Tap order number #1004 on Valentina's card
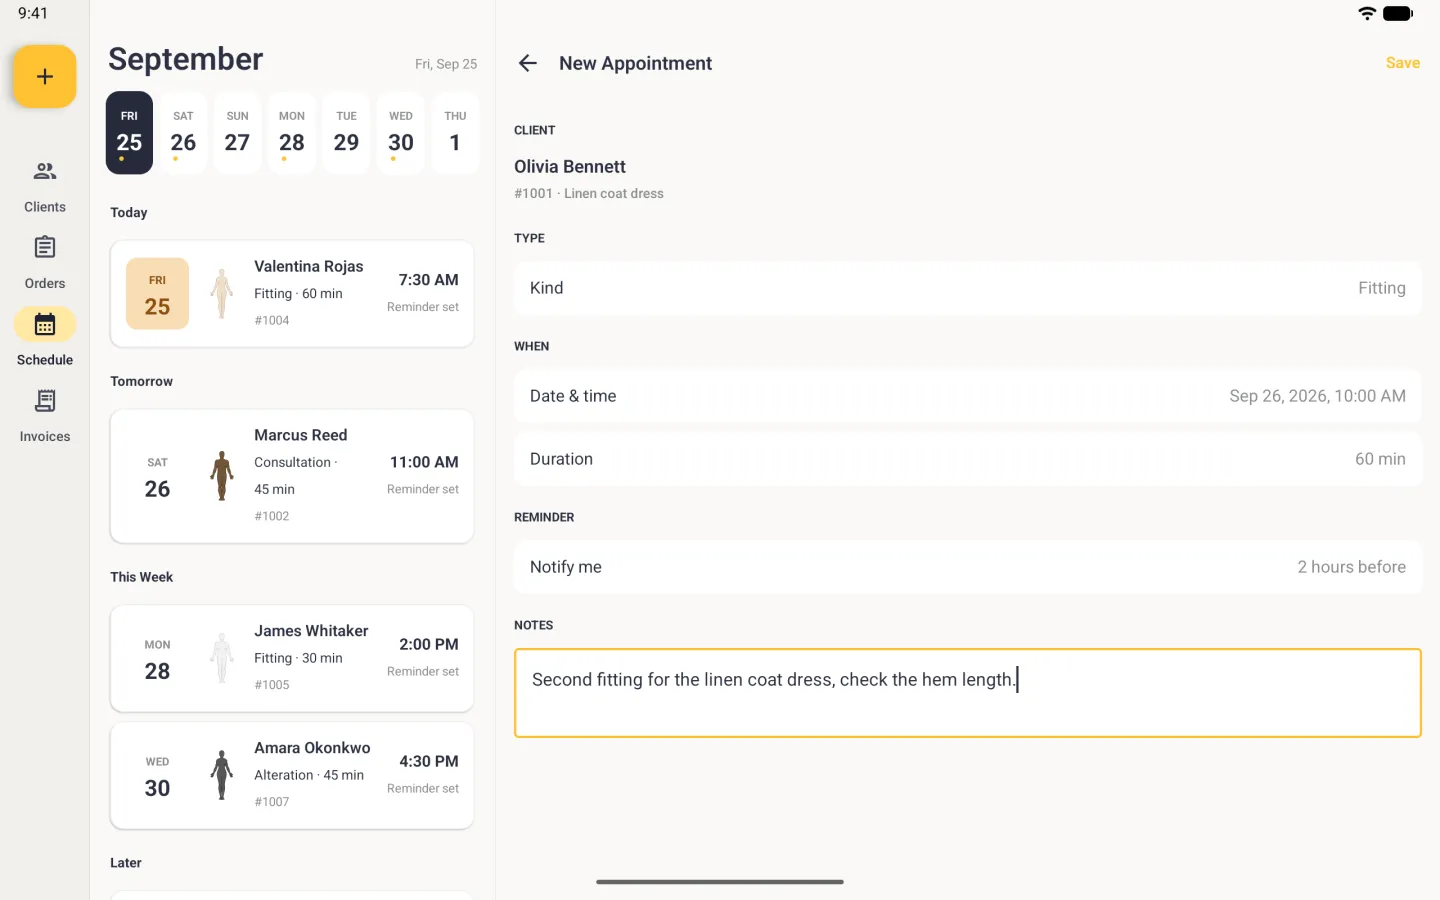The height and width of the screenshot is (900, 1440). pos(272,321)
